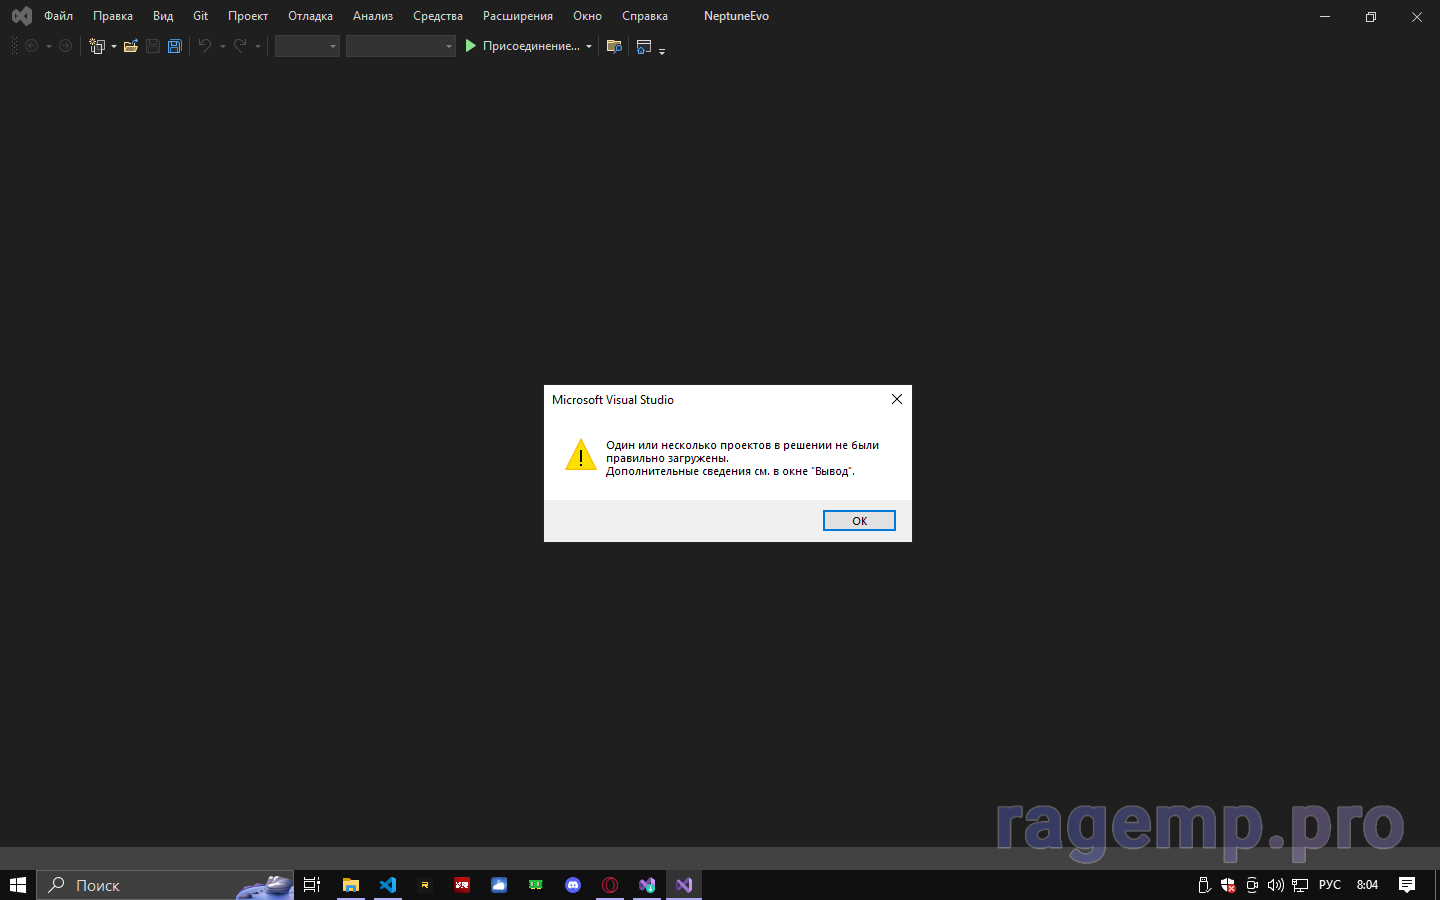Image resolution: width=1440 pixels, height=900 pixels.
Task: Switch the РУС input language indicator
Action: pos(1330,885)
